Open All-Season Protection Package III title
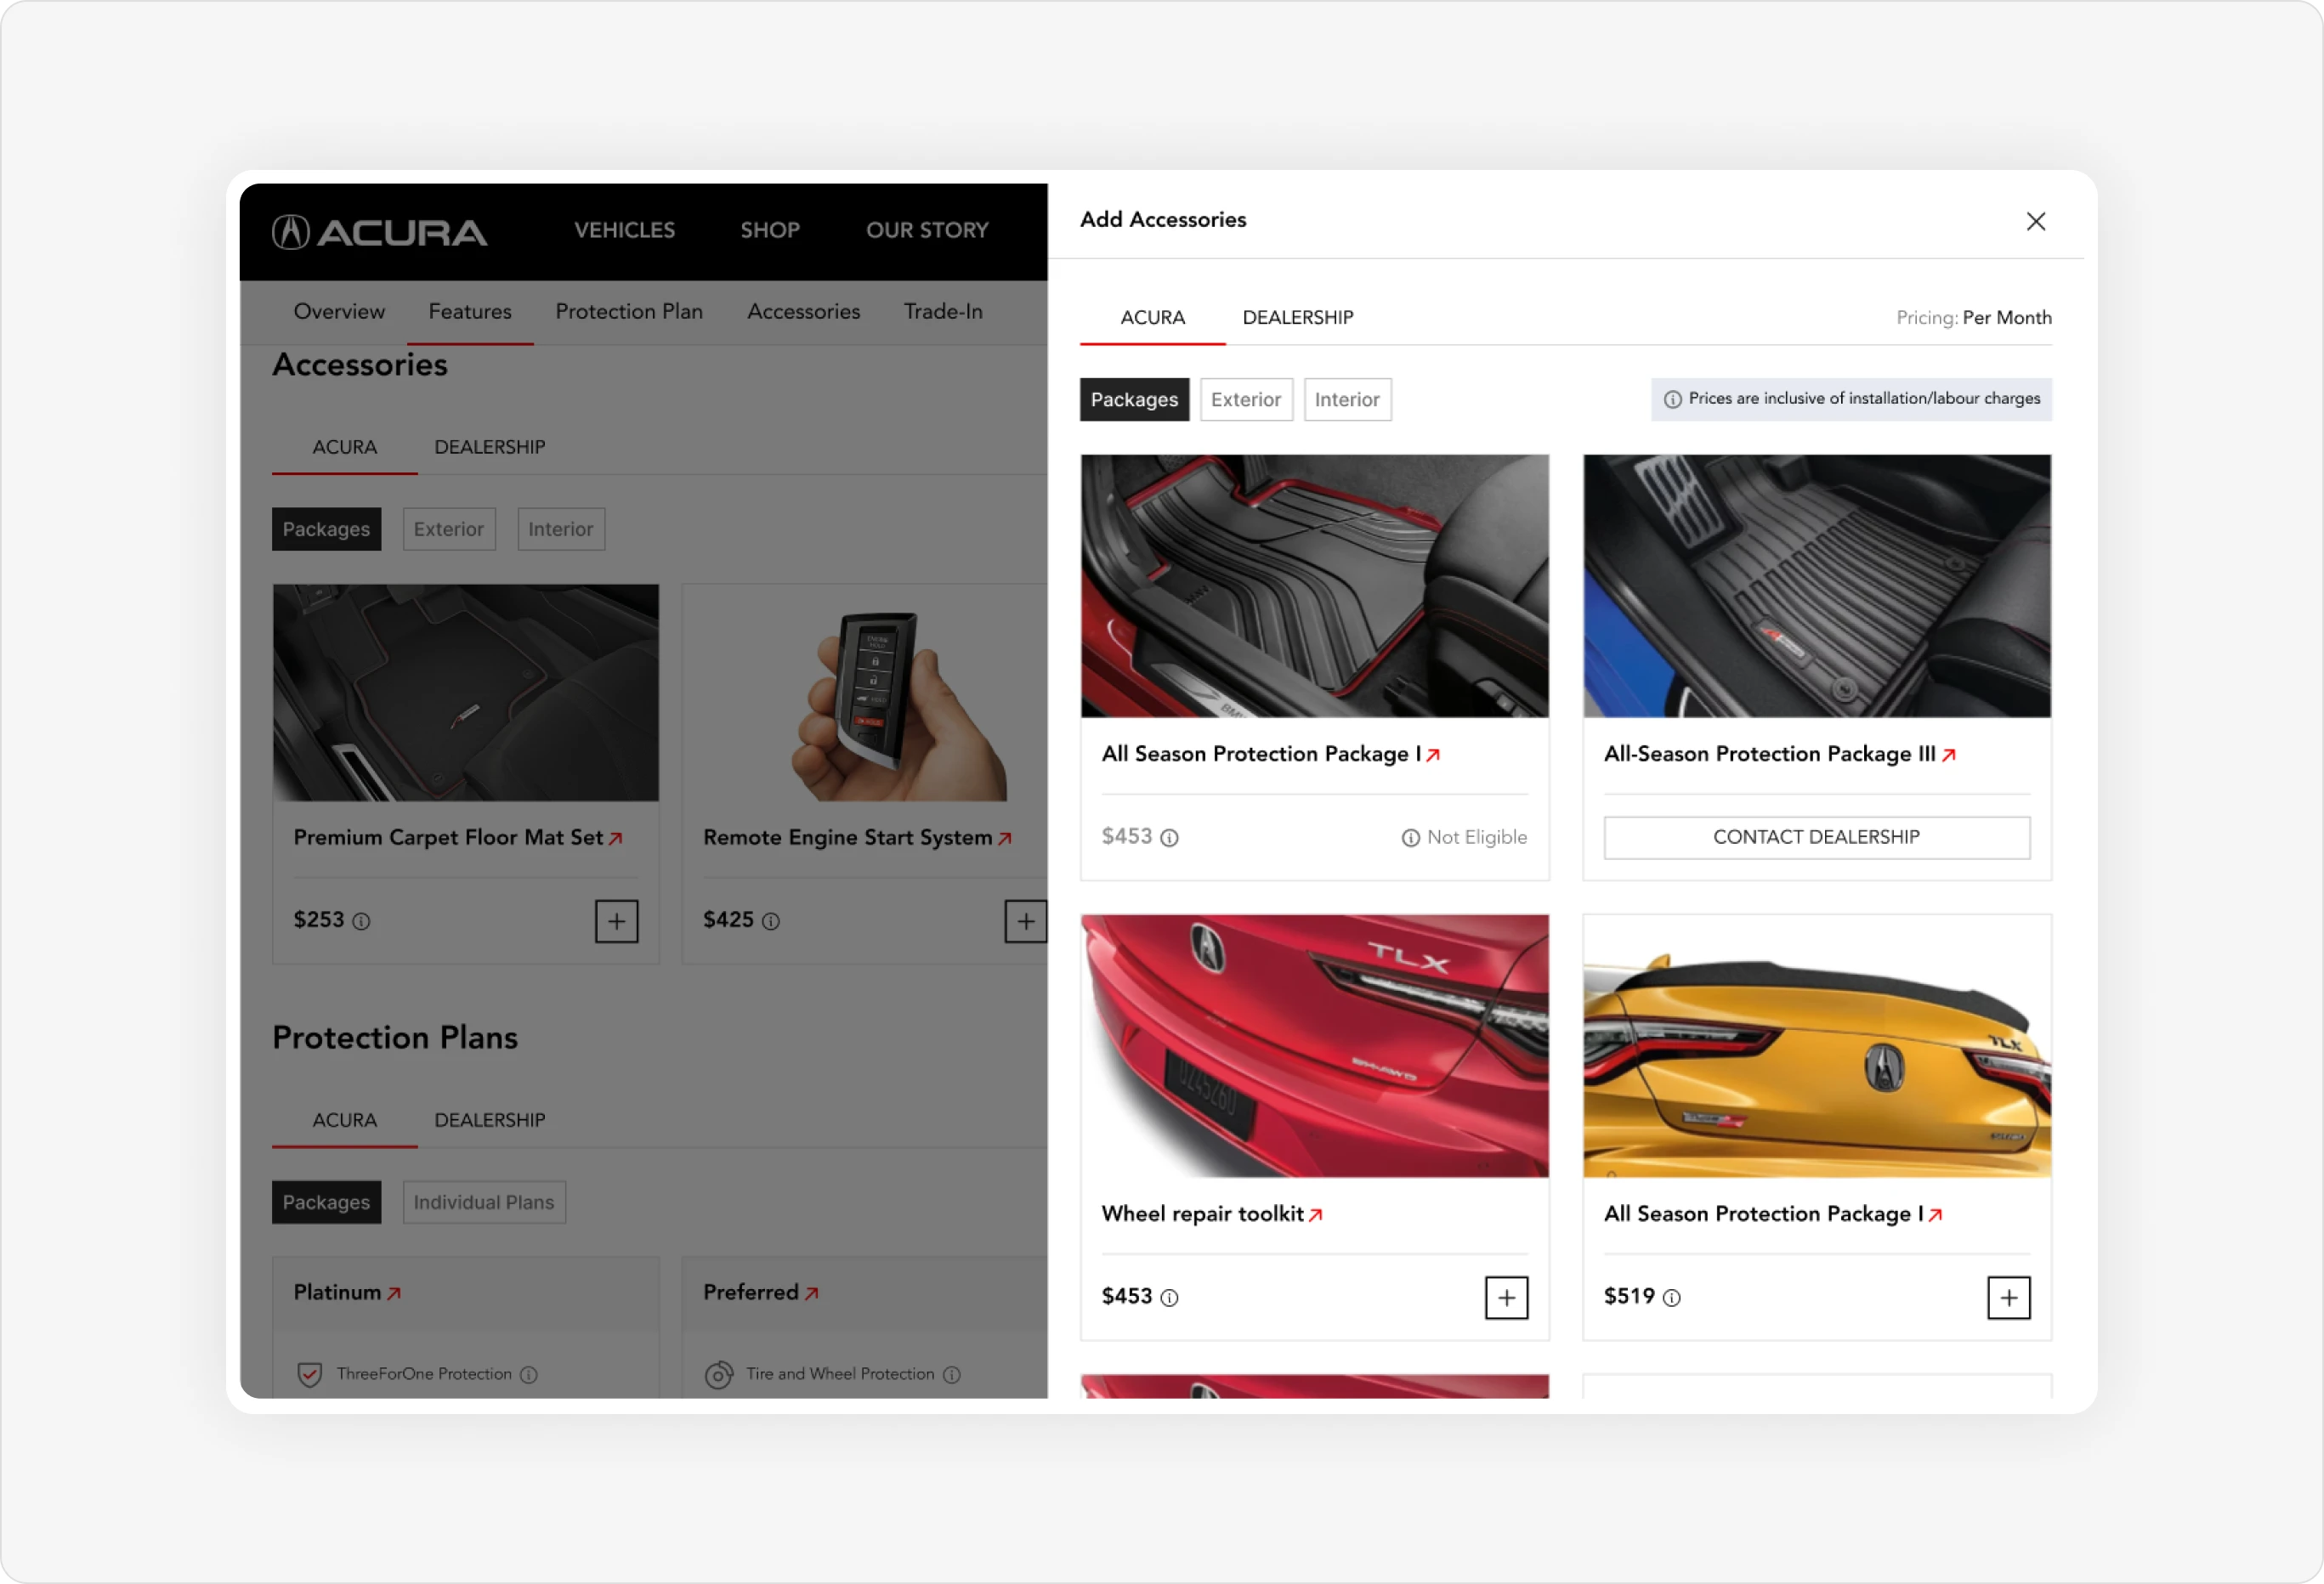This screenshot has width=2324, height=1584. click(1769, 754)
